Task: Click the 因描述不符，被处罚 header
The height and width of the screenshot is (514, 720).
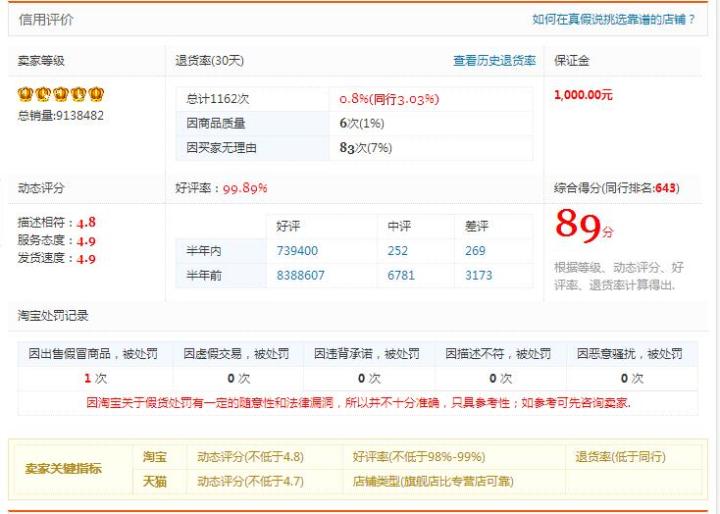Action: coord(498,354)
